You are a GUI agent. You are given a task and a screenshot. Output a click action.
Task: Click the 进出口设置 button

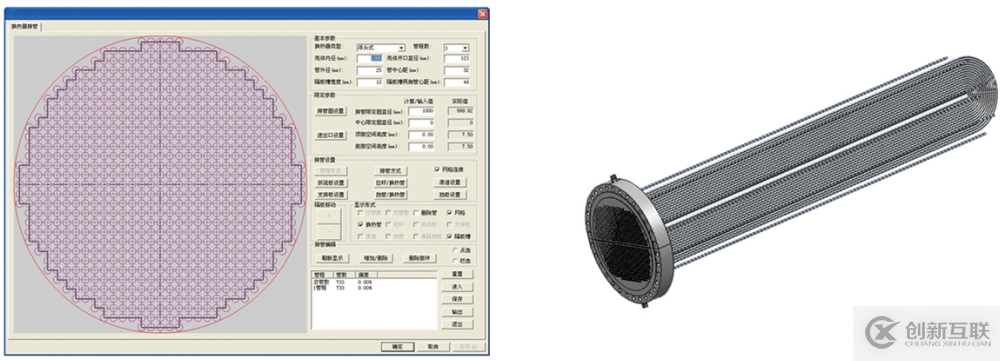[x=330, y=135]
